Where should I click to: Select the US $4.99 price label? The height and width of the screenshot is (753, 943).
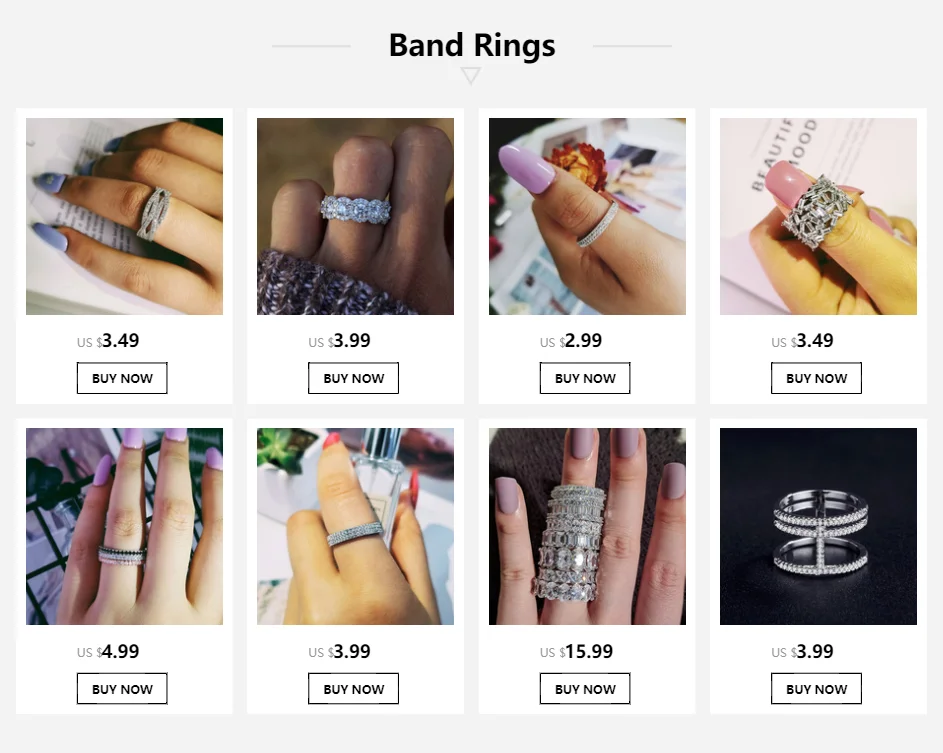click(108, 651)
